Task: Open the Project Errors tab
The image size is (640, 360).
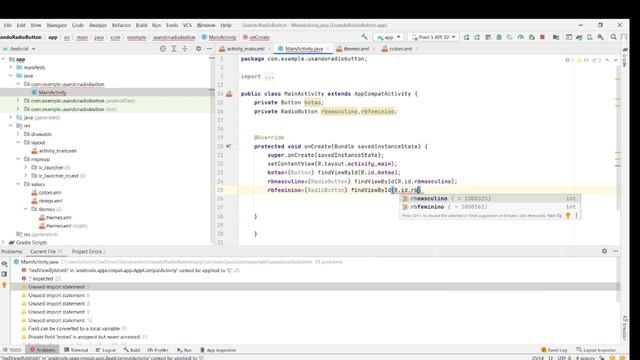Action: coord(88,251)
